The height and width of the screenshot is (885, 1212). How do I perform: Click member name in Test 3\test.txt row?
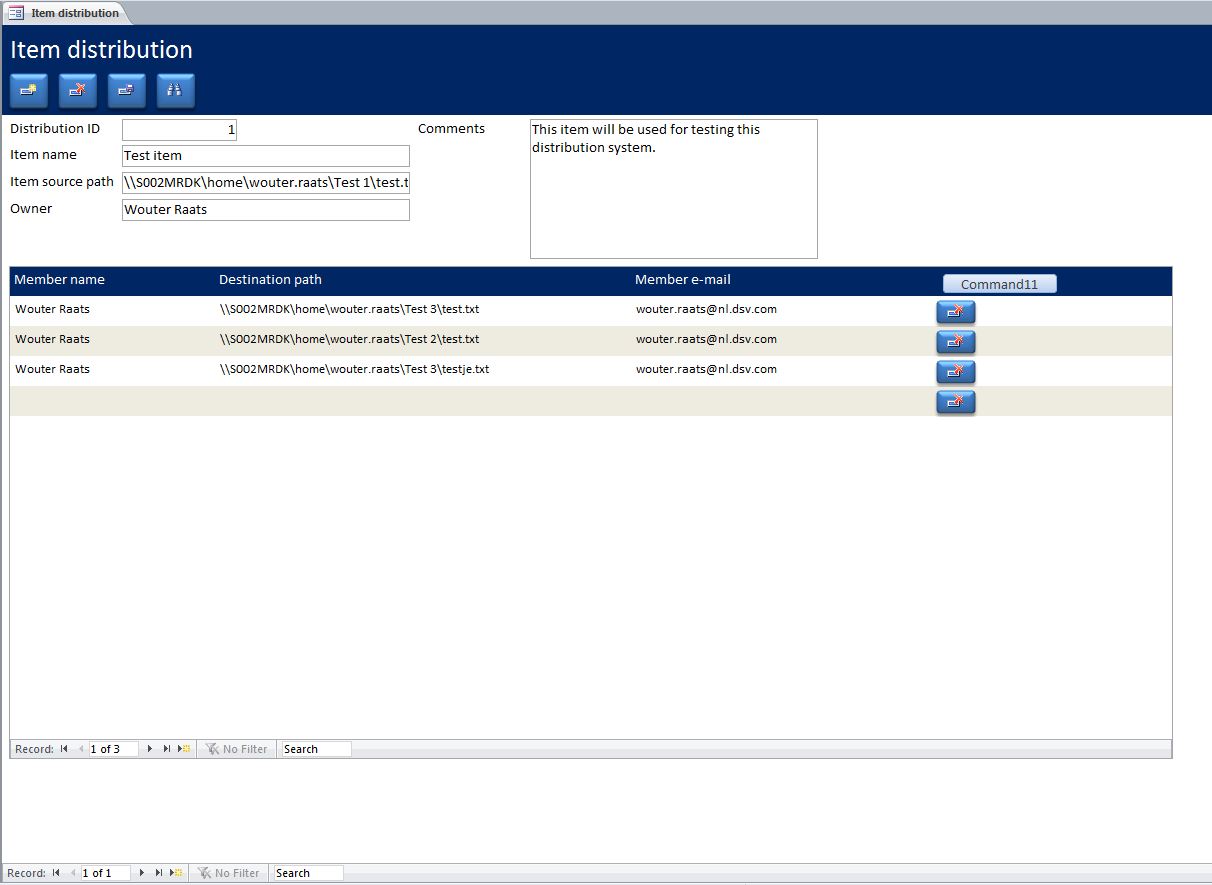[x=52, y=309]
